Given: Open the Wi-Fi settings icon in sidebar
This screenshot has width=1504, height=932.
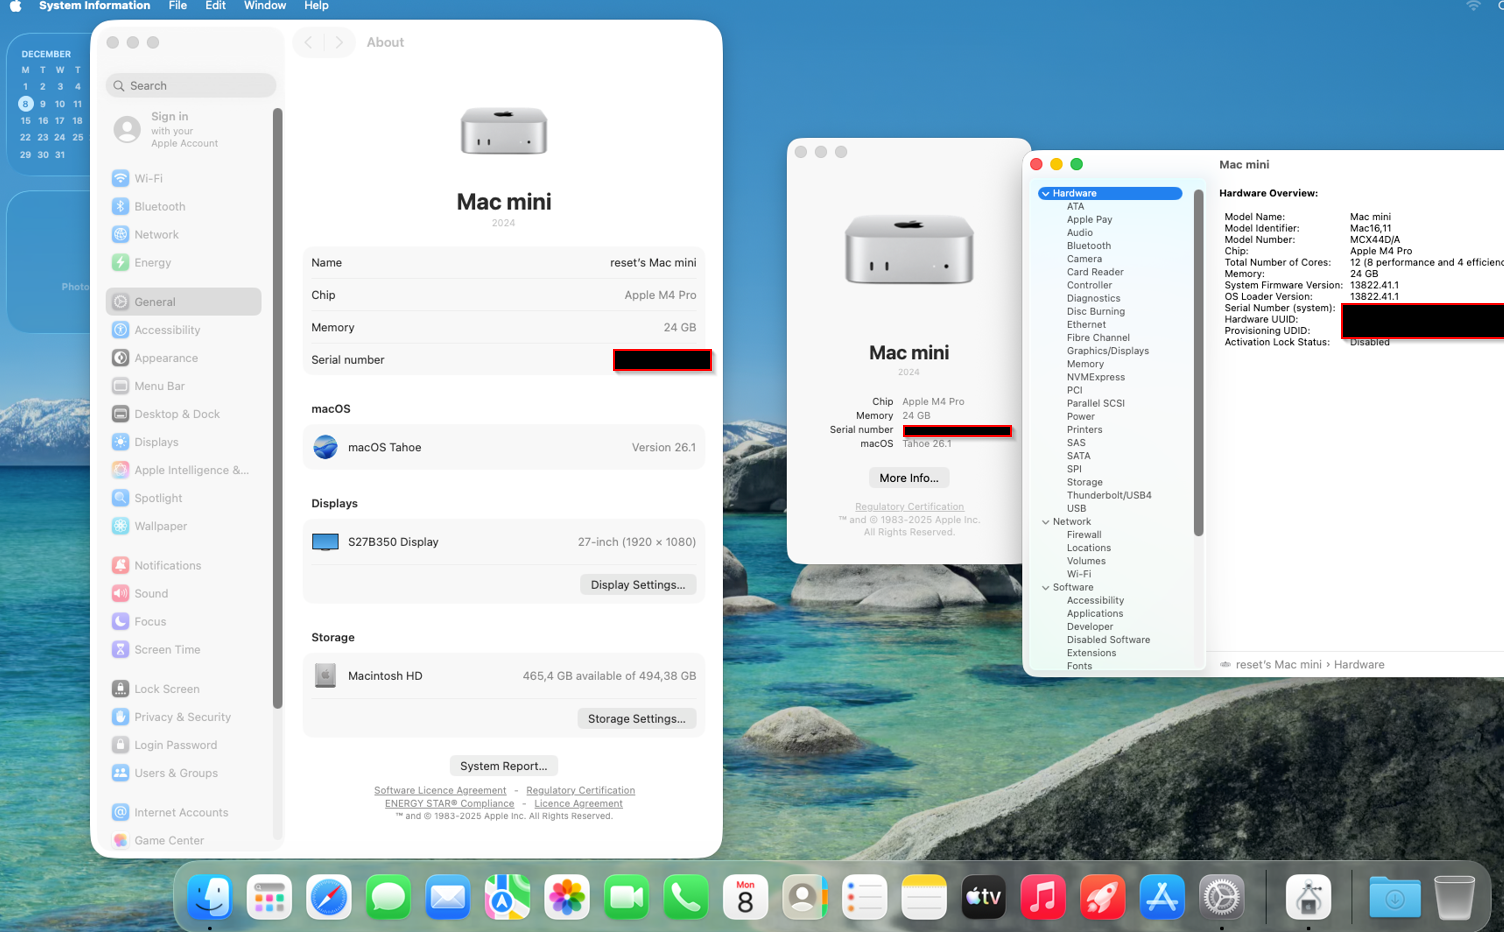Looking at the screenshot, I should click(x=120, y=178).
